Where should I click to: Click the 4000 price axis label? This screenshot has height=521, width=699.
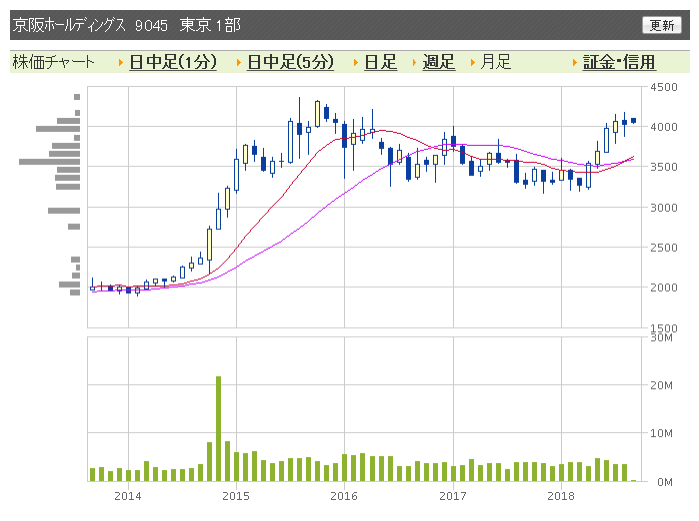[x=664, y=127]
